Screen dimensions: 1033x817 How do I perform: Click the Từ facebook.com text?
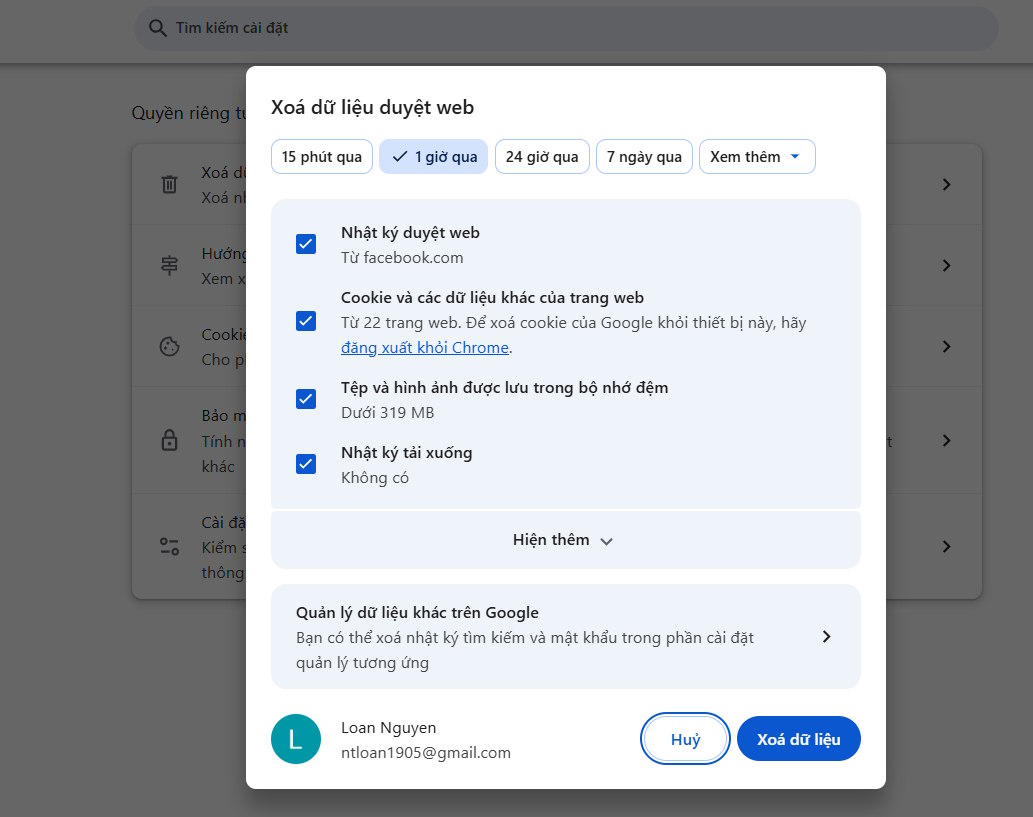402,258
